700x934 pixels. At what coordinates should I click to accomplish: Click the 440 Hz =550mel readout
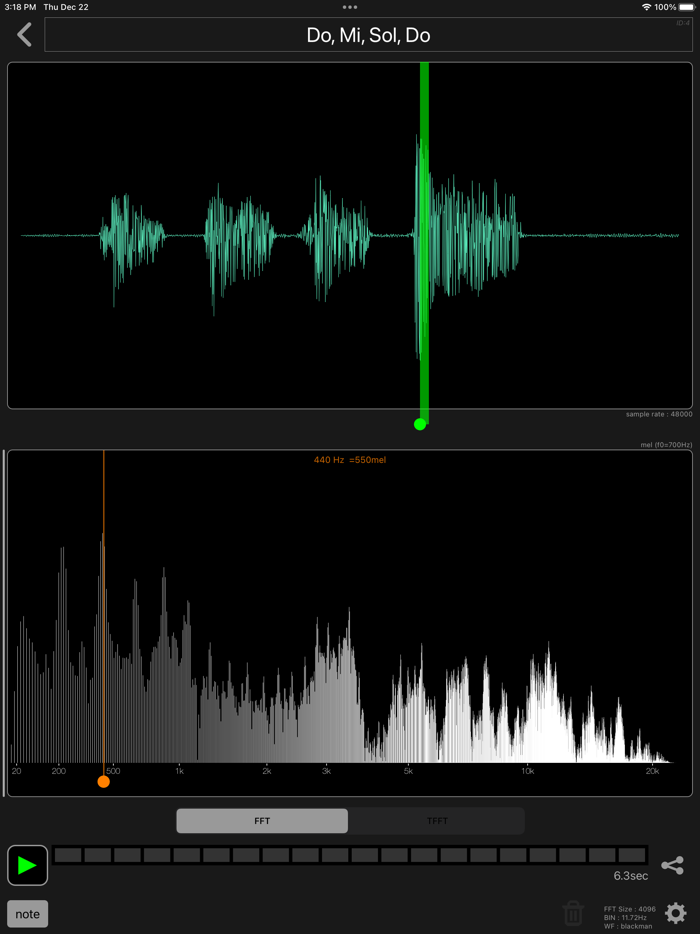[350, 460]
